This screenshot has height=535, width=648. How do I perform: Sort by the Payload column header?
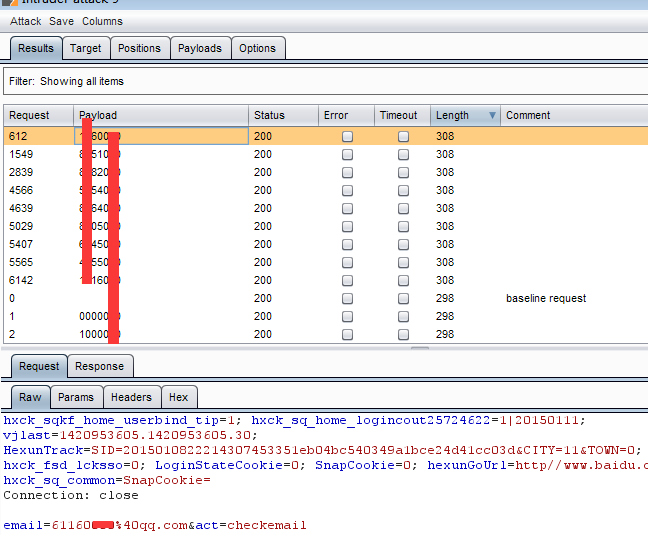click(x=161, y=115)
